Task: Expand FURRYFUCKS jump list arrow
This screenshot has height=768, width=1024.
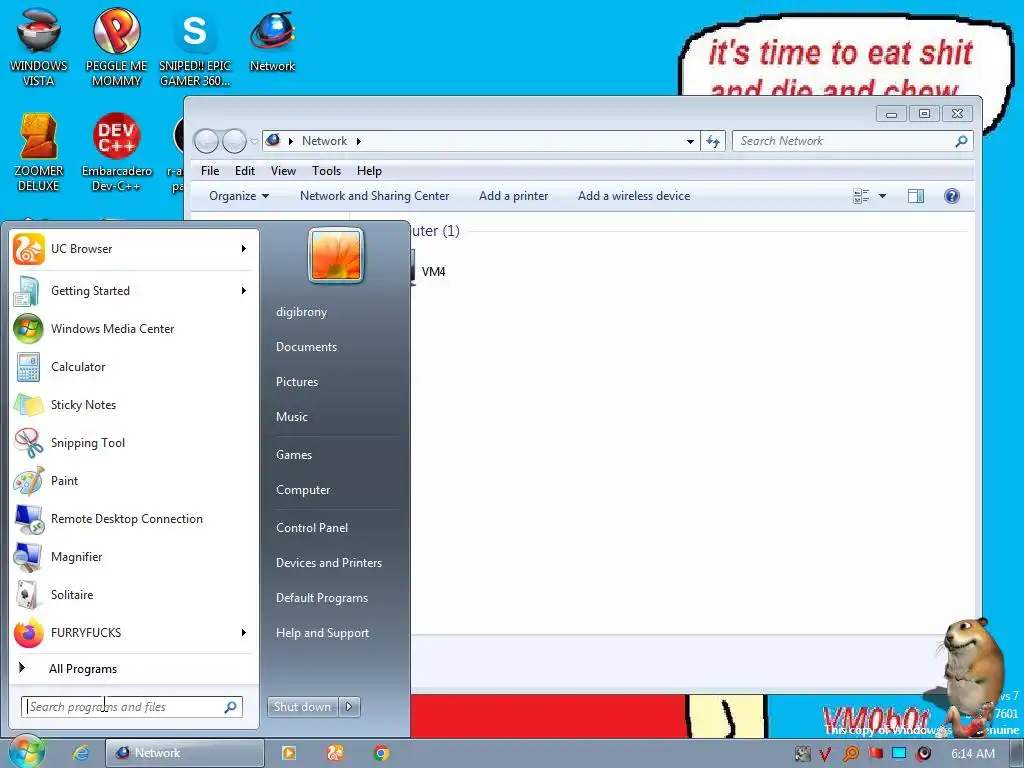Action: pyautogui.click(x=244, y=632)
